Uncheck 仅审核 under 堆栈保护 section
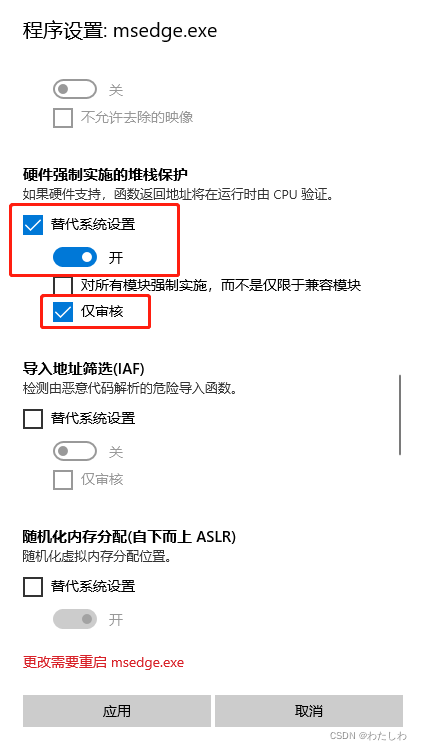Viewport: 422px width, 750px height. 63,312
